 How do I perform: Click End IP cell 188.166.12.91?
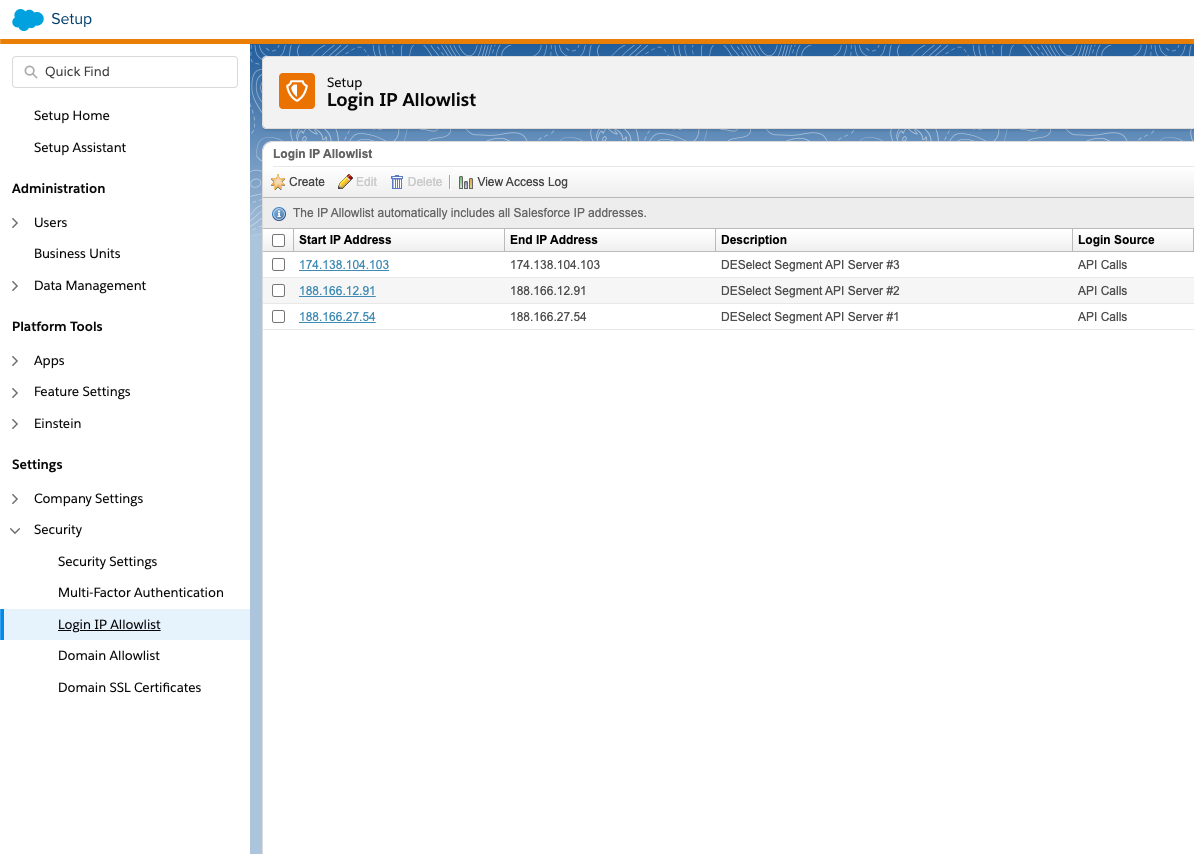click(x=548, y=291)
